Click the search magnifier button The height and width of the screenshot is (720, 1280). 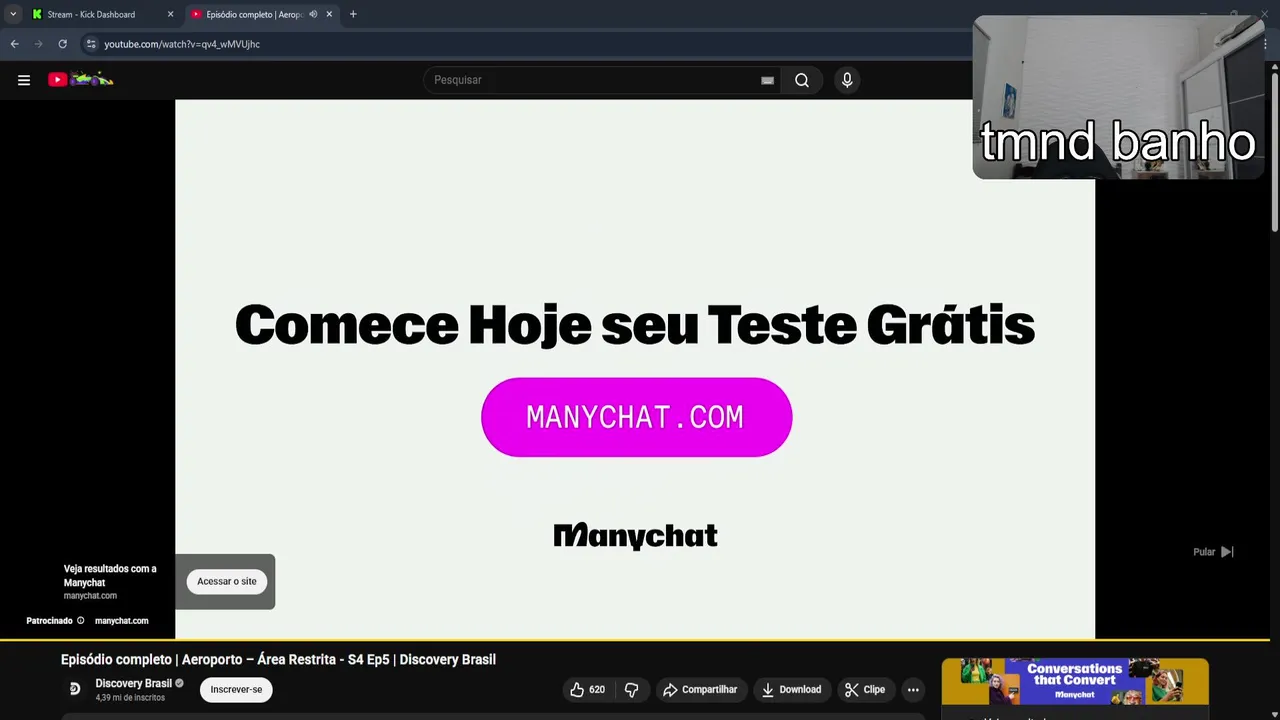pos(802,80)
